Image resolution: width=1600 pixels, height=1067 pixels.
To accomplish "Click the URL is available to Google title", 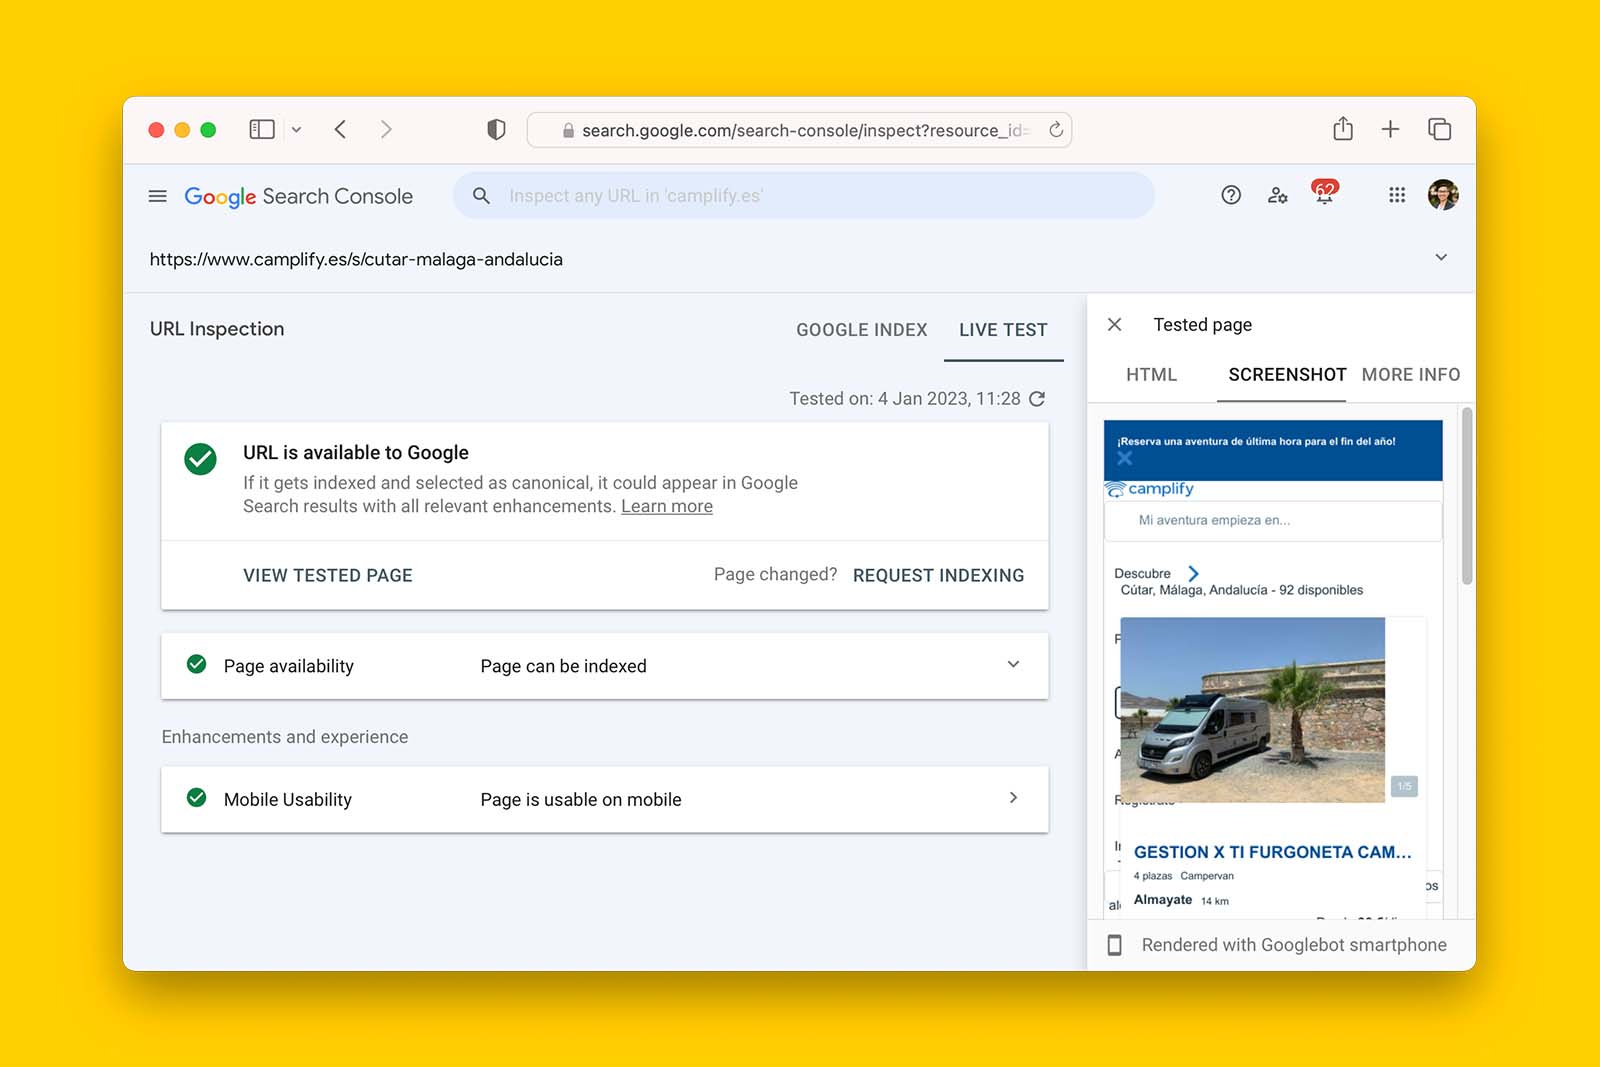I will [356, 452].
